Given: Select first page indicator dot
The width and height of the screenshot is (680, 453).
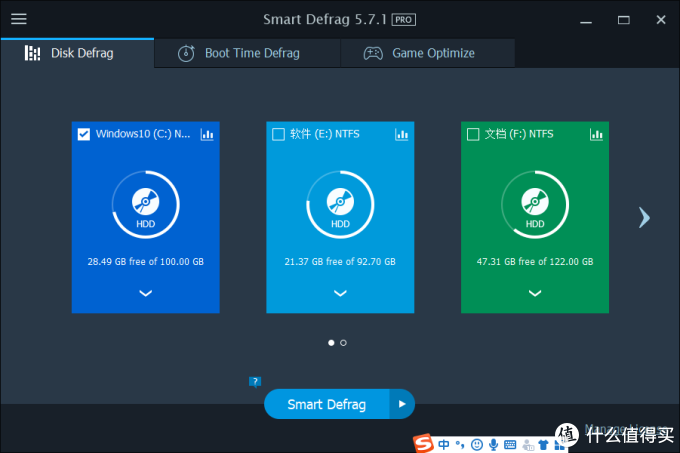Looking at the screenshot, I should pos(331,343).
